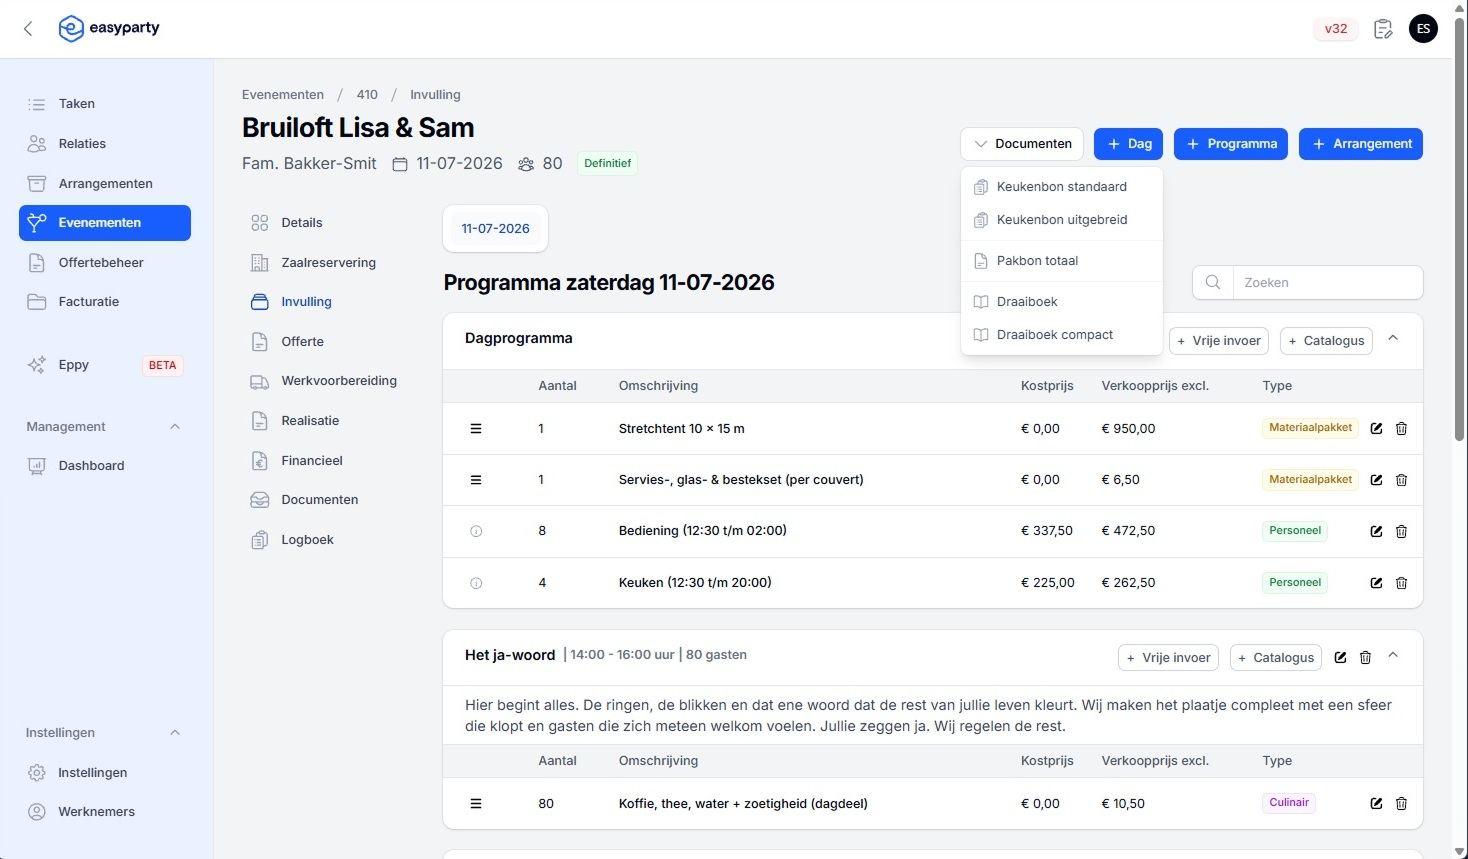Choose Draaiboek compact document
The image size is (1468, 859).
pos(1062,335)
